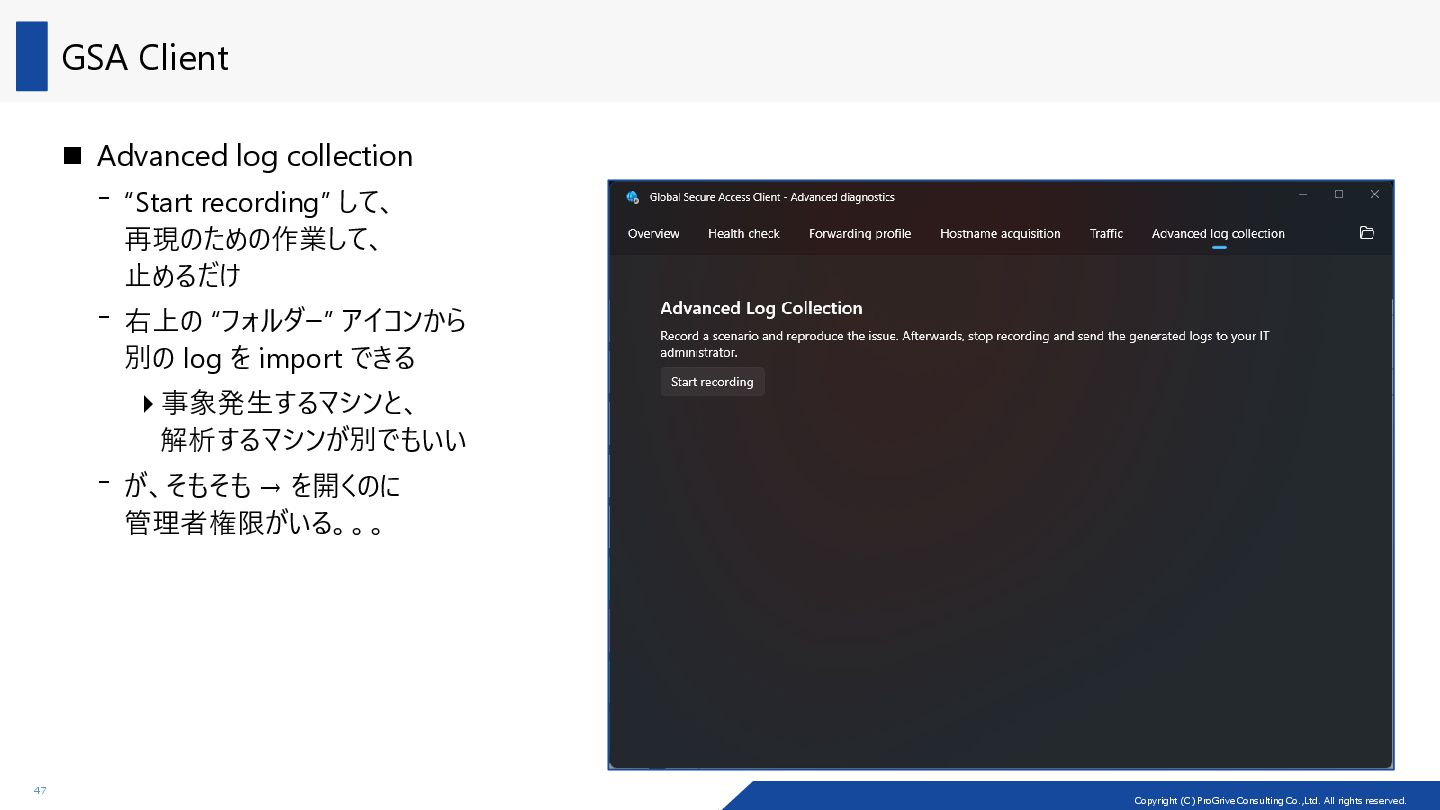Click the Advanced Log Collection heading

click(x=761, y=308)
